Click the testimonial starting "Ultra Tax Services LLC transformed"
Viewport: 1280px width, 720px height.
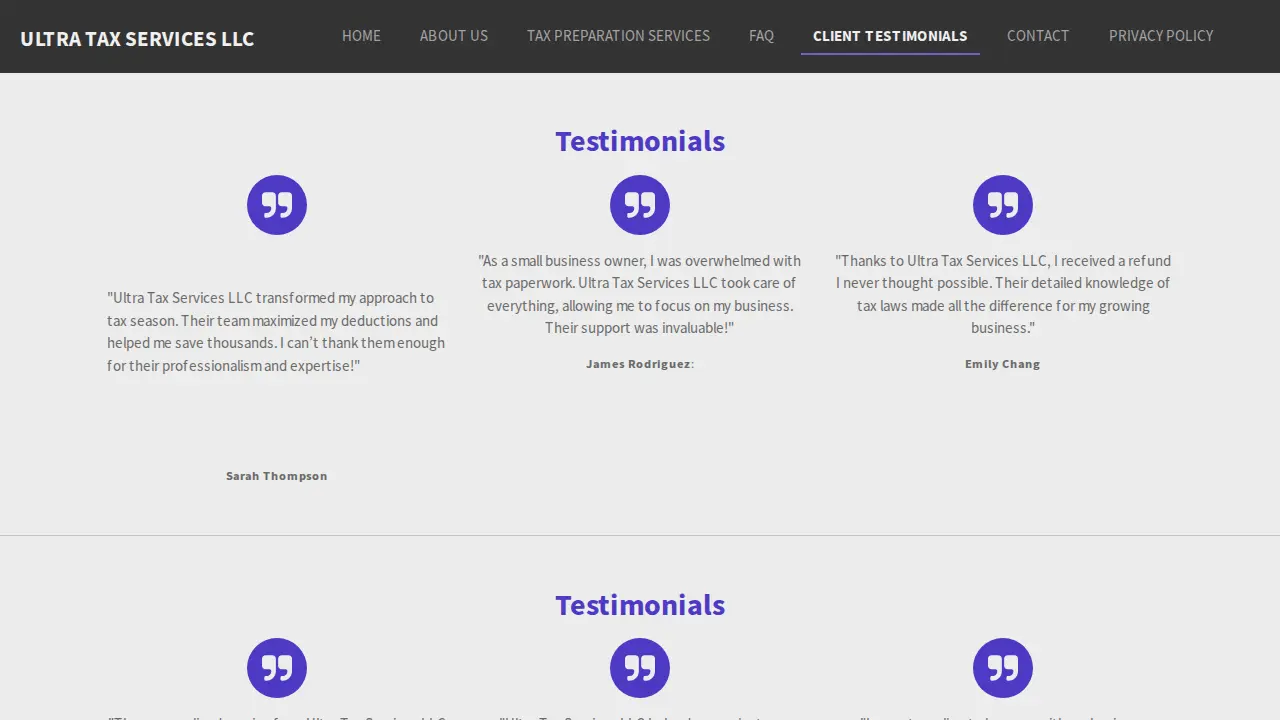pyautogui.click(x=277, y=332)
